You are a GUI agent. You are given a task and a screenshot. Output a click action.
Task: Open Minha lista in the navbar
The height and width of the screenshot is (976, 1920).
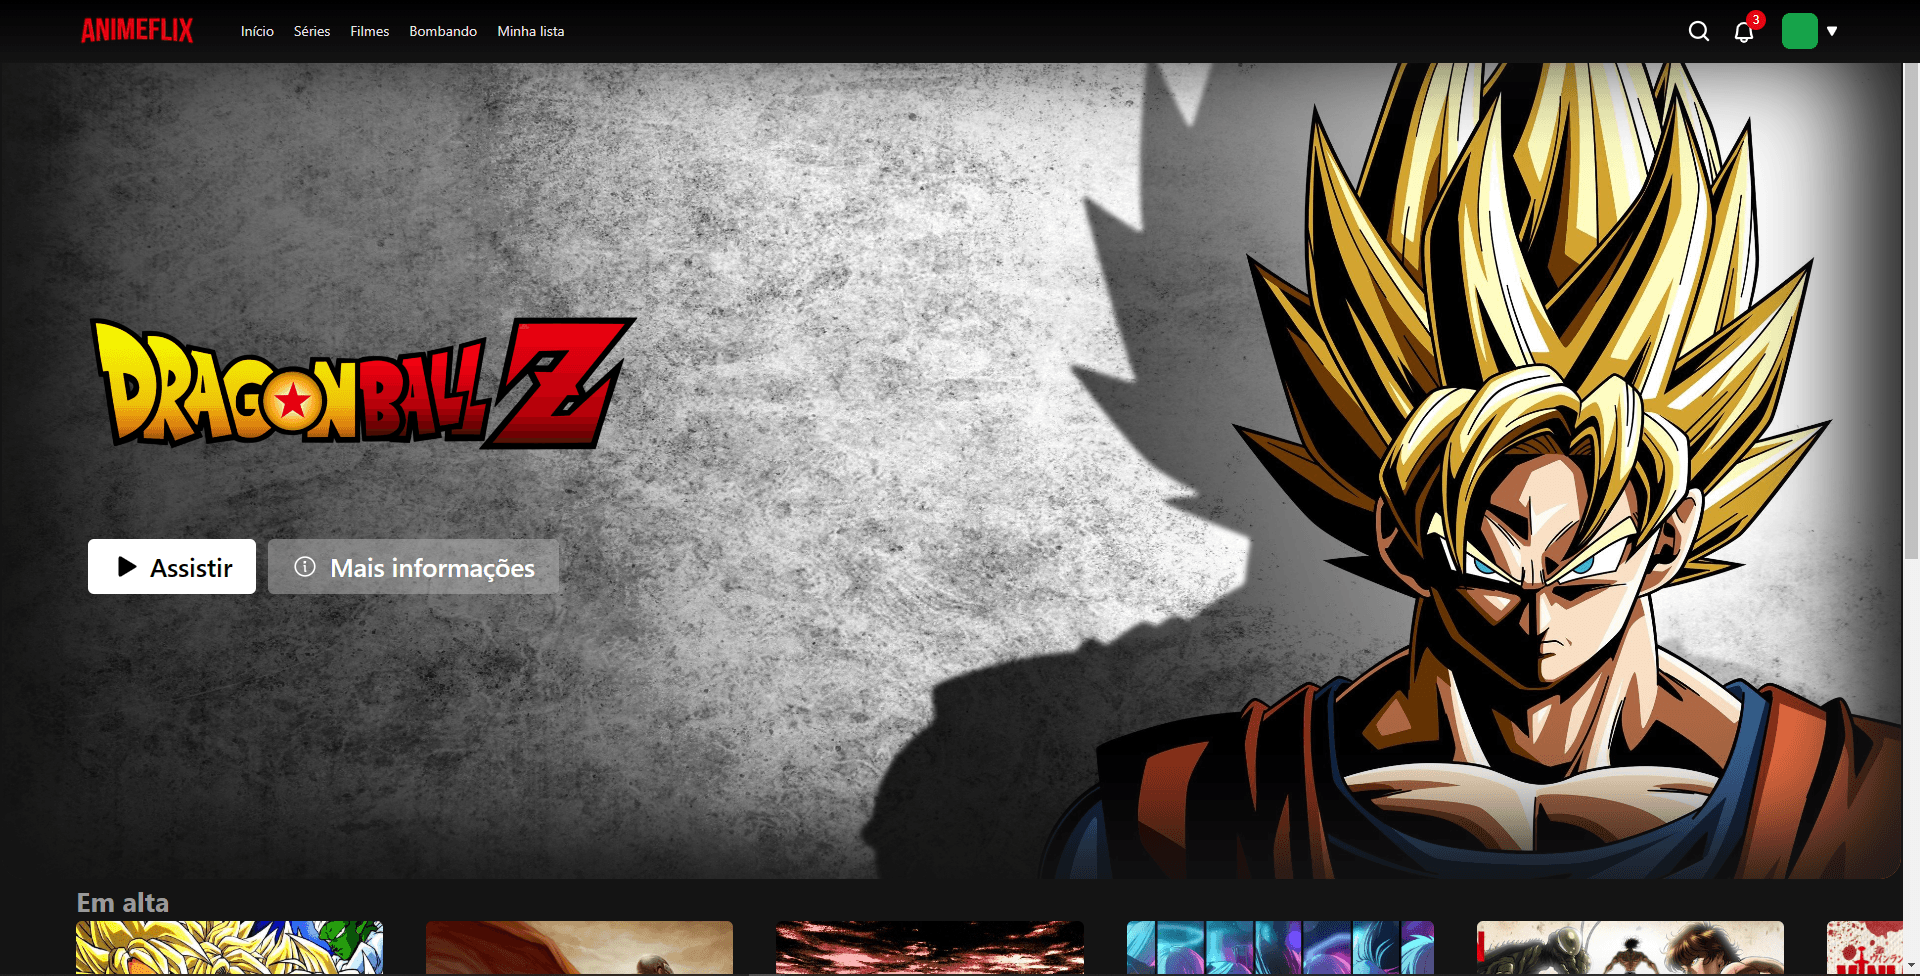(x=531, y=31)
